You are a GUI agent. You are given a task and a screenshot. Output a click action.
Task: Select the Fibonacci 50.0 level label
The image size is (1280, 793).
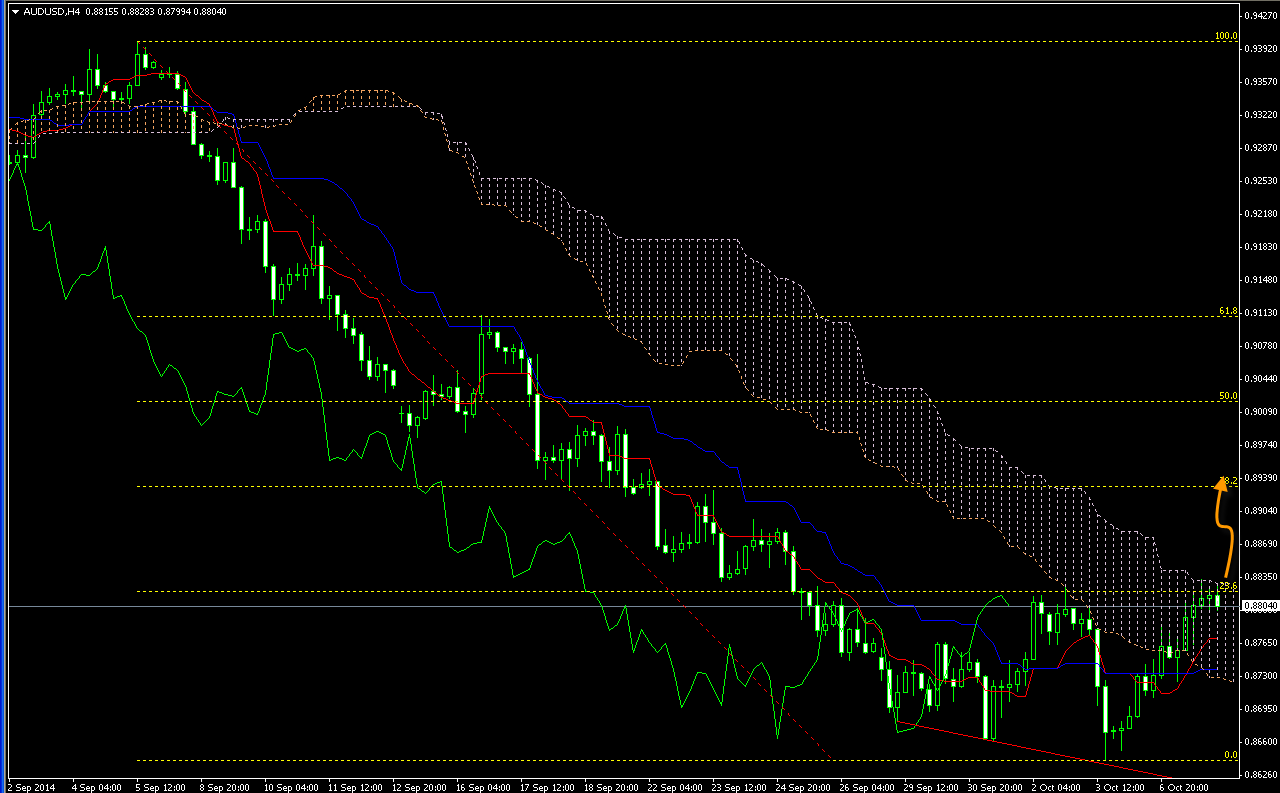click(1228, 396)
